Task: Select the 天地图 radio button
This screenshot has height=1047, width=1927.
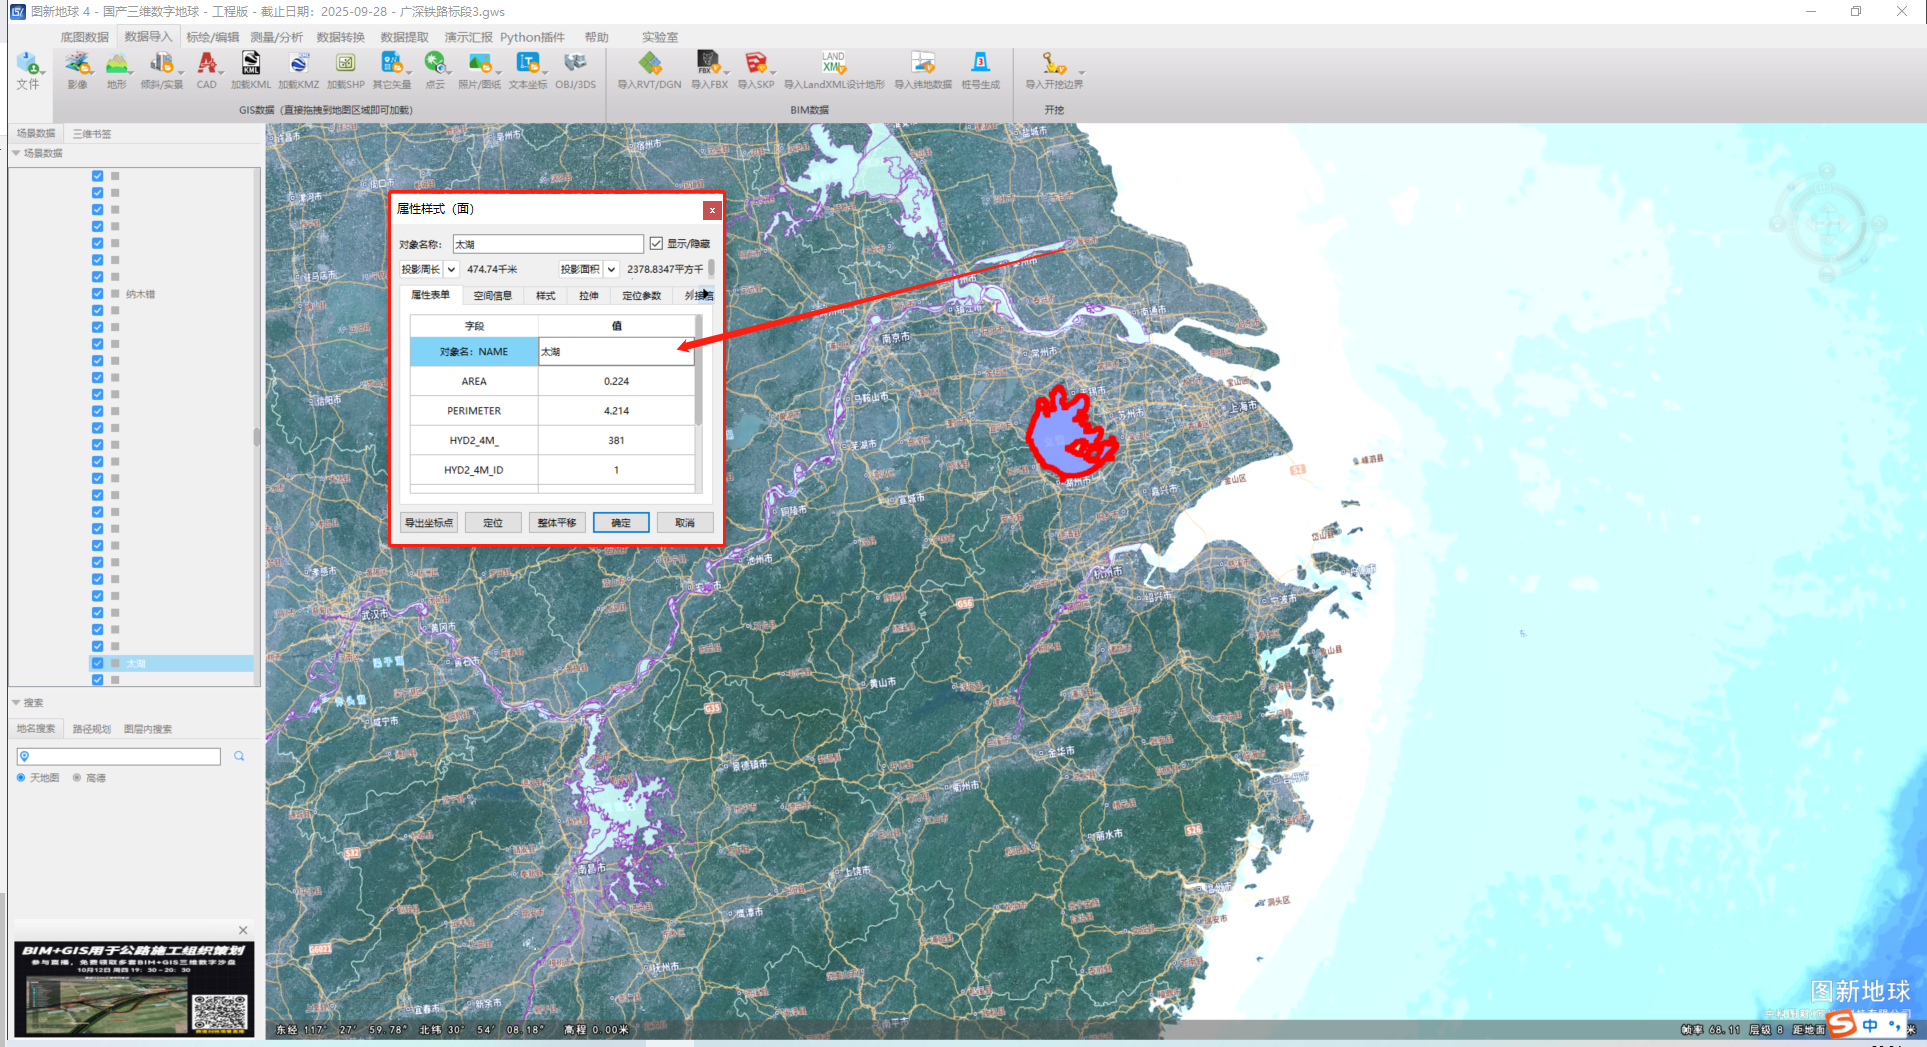Action: point(21,778)
